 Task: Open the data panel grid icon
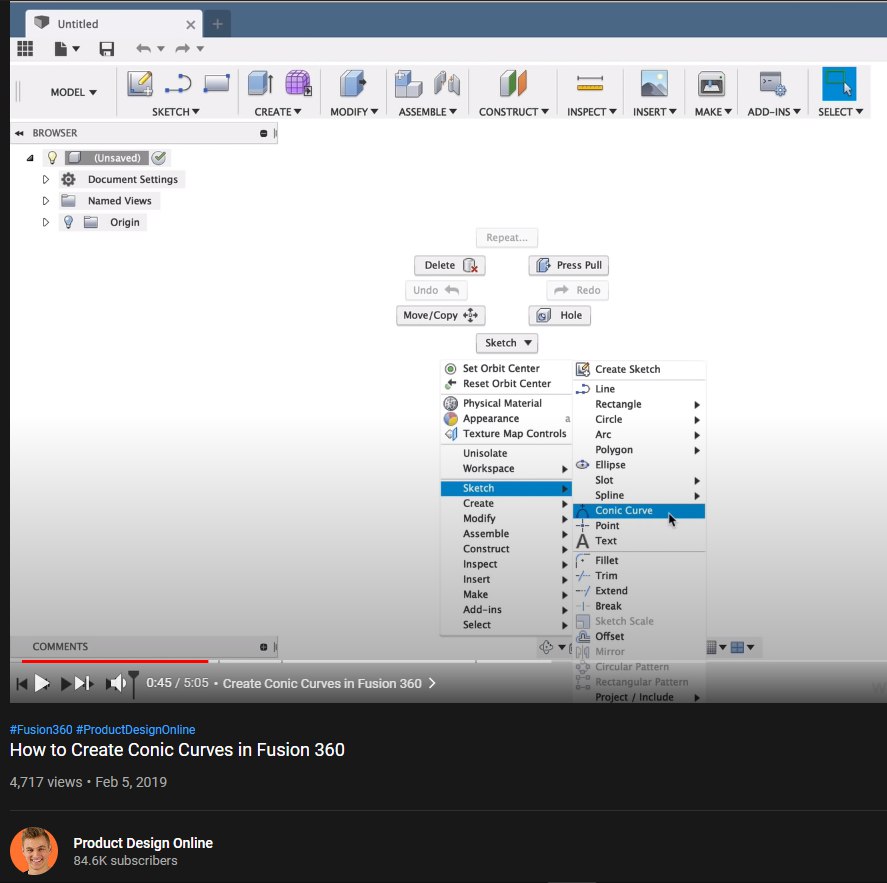tap(25, 49)
